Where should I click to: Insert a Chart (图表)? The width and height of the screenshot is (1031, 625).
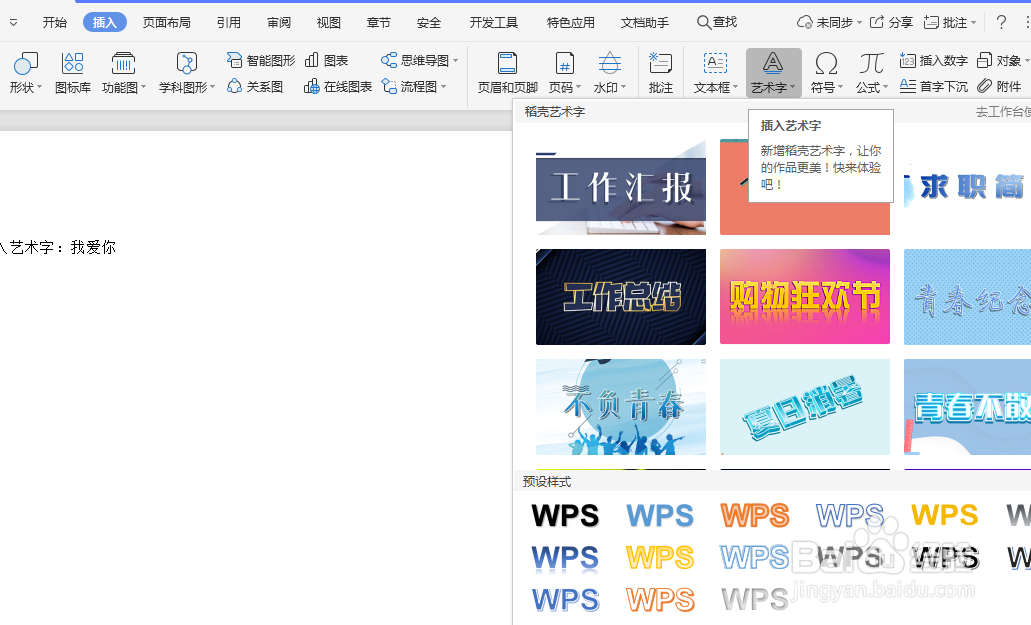pyautogui.click(x=327, y=60)
